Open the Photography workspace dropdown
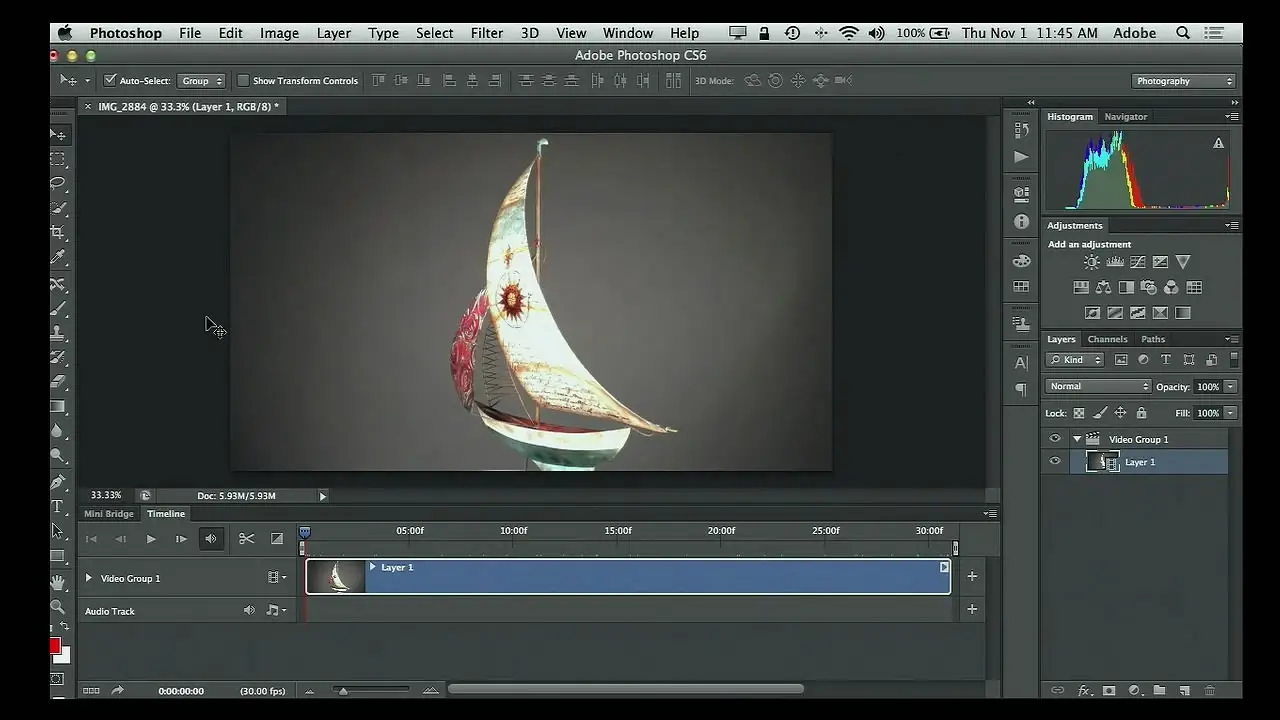Screen dimensions: 1280x720 [x=1185, y=81]
